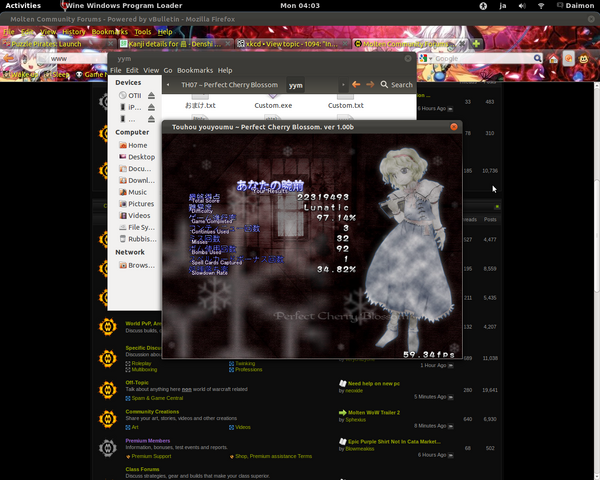
Task: Open file manager View menu
Action: 151,70
